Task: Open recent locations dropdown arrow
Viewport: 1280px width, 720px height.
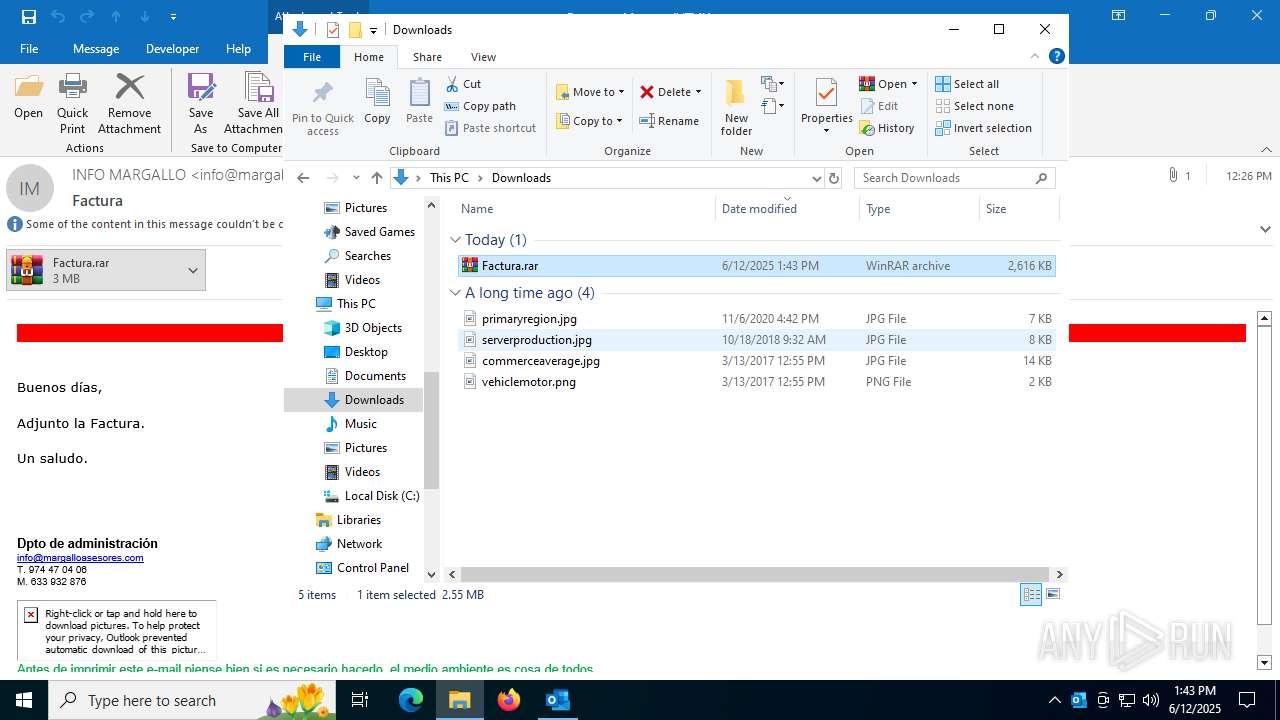Action: tap(356, 178)
